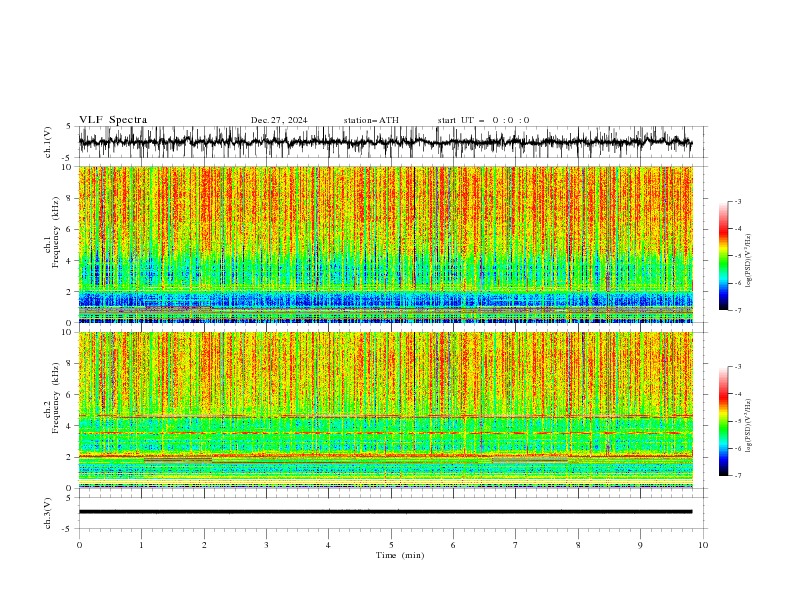Viewport: 792px width, 612px height.
Task: Click the time axis tick label "9"
Action: pos(640,545)
